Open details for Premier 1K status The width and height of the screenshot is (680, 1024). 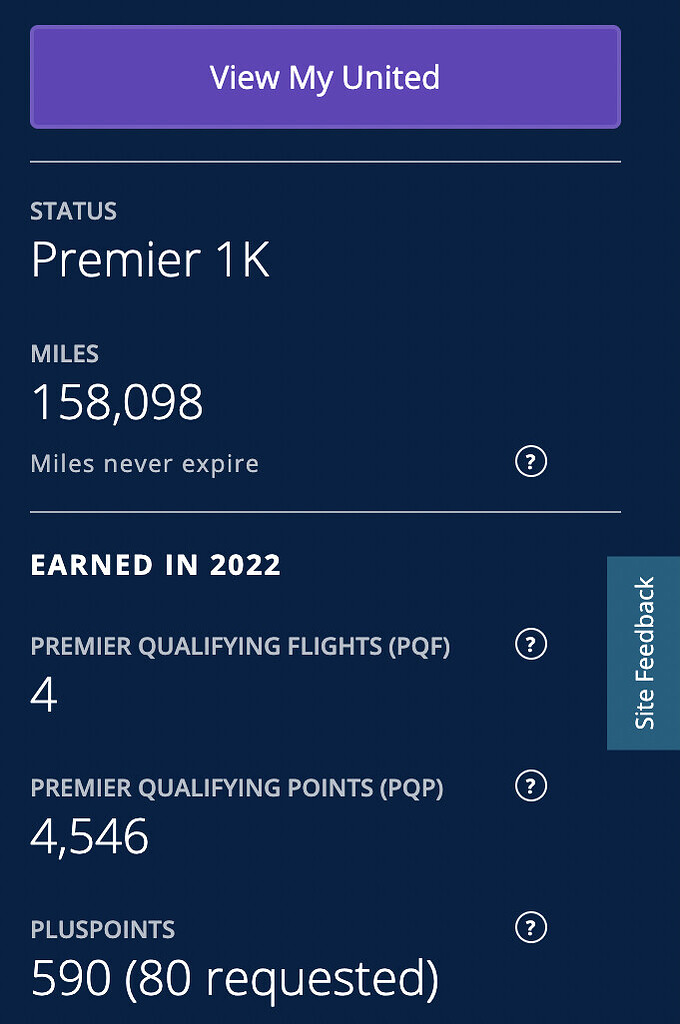point(148,260)
